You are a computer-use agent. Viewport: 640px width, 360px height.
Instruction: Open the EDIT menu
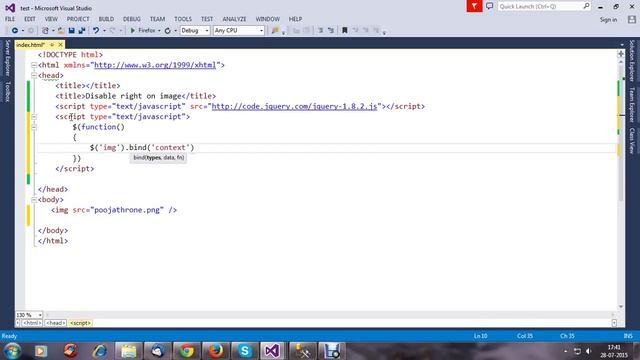coord(30,19)
